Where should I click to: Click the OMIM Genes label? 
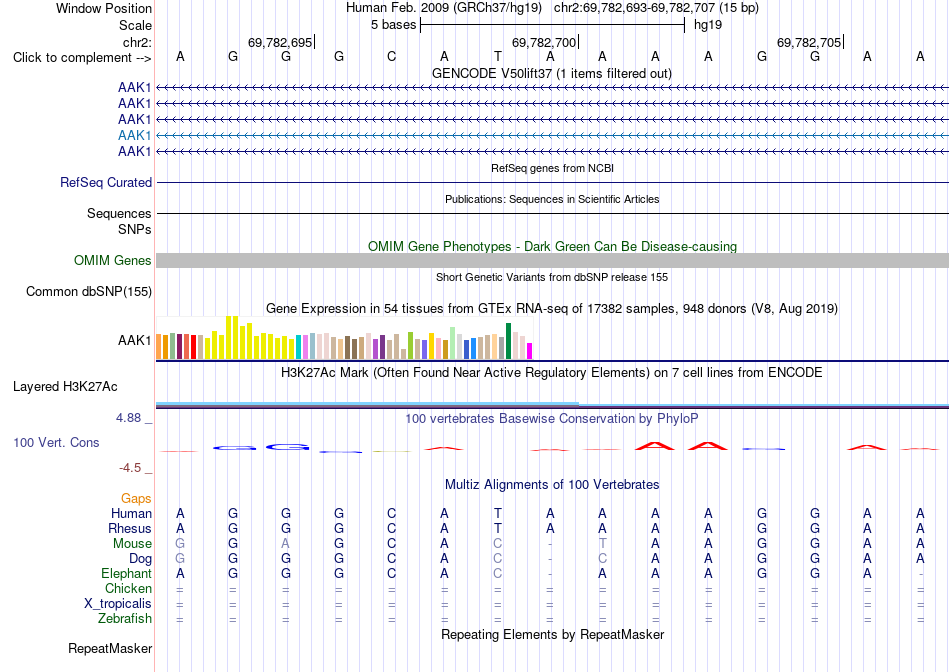tap(113, 261)
